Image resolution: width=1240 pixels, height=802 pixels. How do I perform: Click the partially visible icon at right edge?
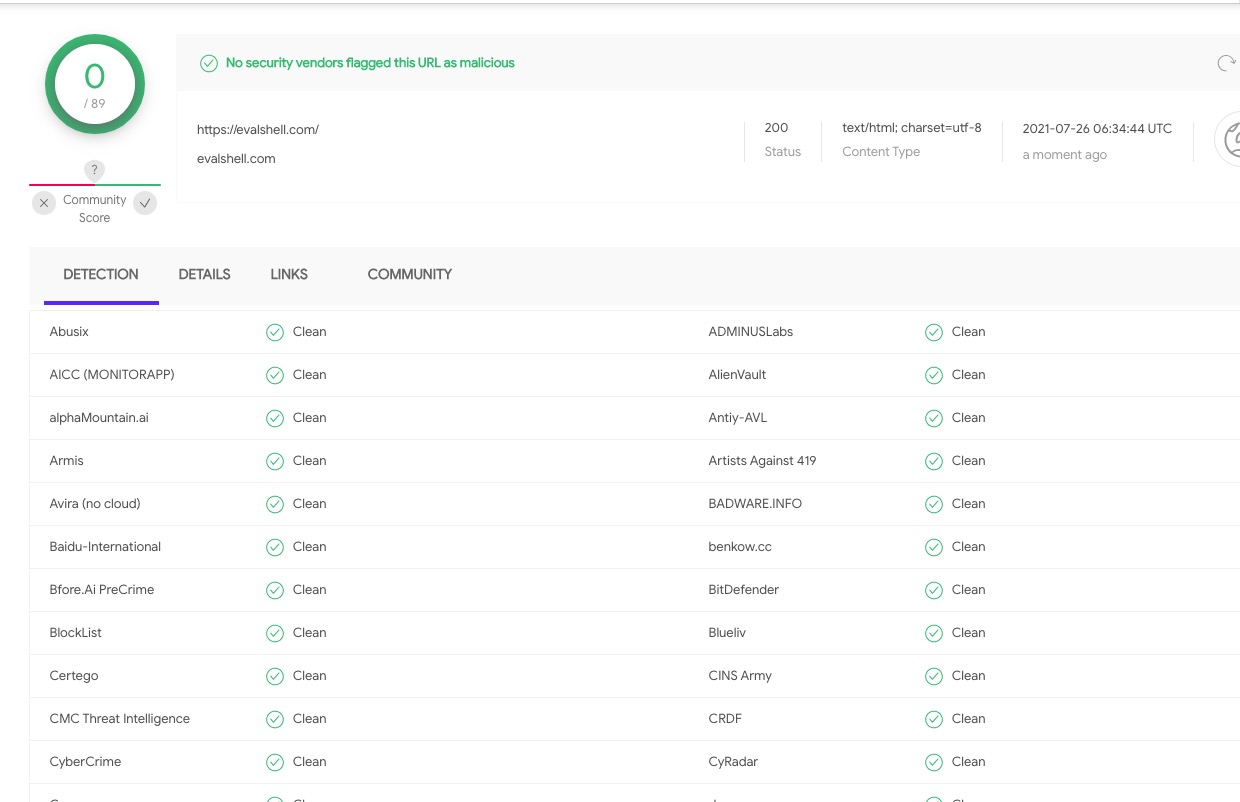point(1229,140)
